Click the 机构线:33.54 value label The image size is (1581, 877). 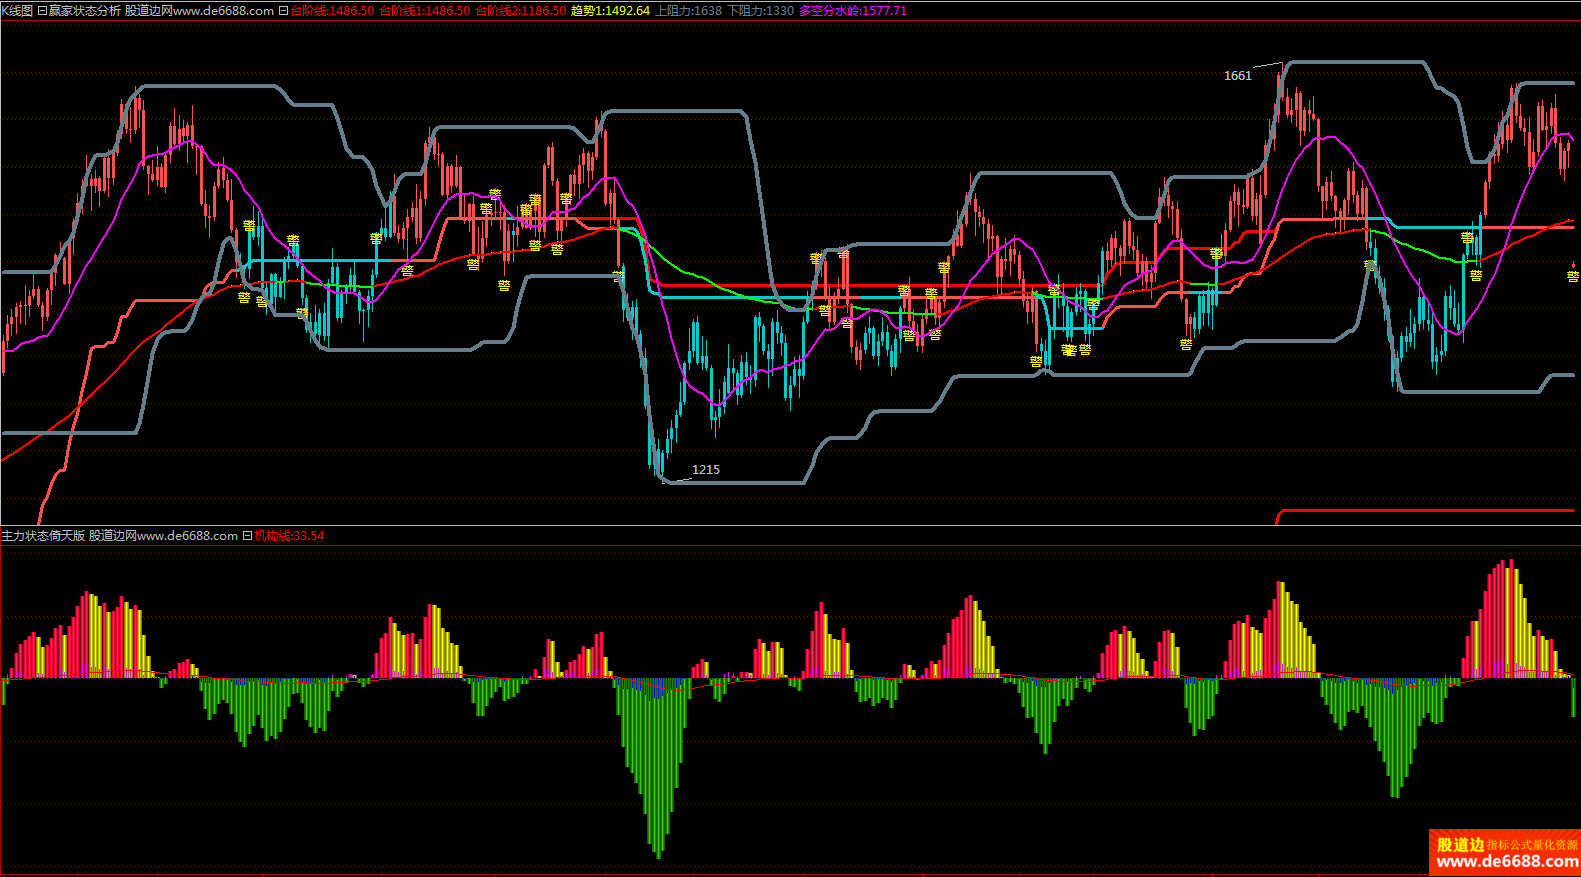coord(289,536)
